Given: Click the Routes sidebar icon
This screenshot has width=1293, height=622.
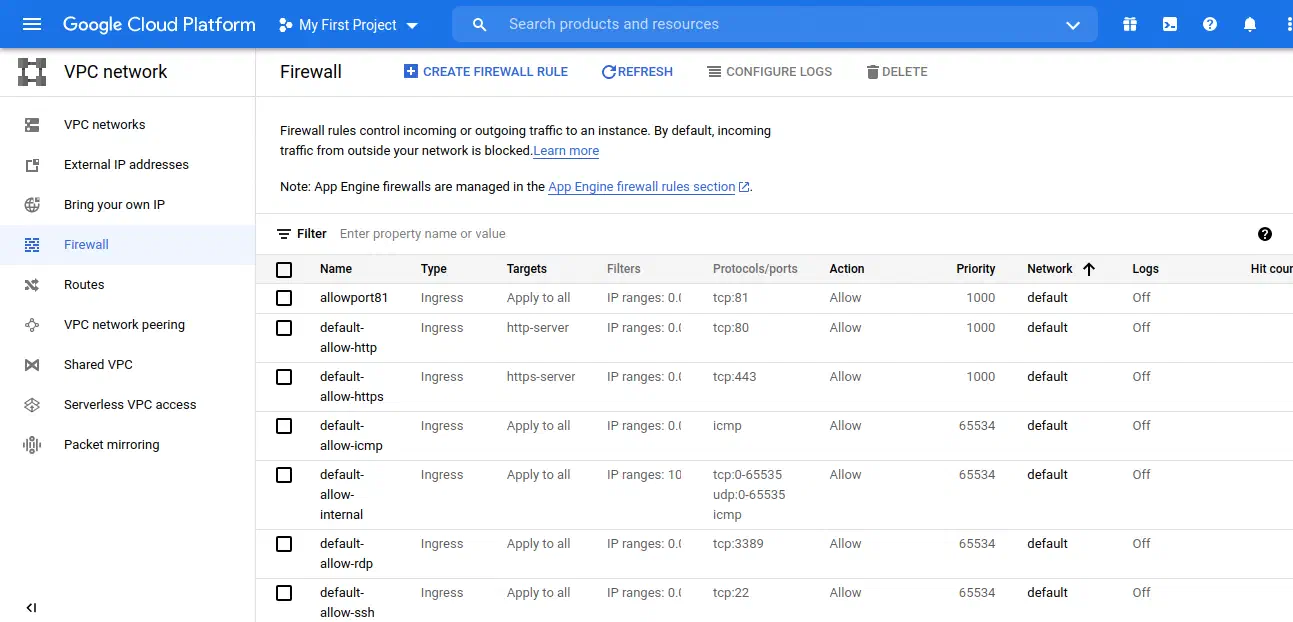Looking at the screenshot, I should click(x=32, y=285).
